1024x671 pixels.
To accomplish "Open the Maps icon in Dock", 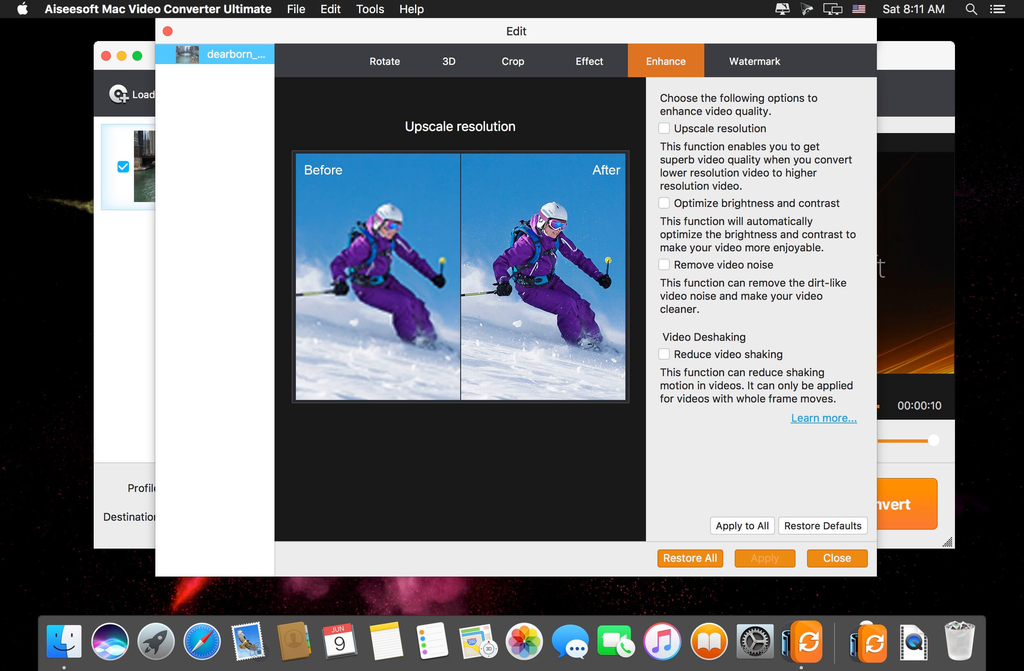I will (x=477, y=640).
